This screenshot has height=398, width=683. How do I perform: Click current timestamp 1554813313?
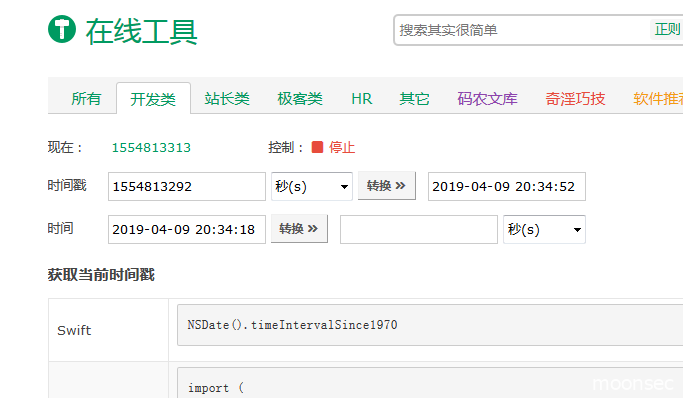151,148
